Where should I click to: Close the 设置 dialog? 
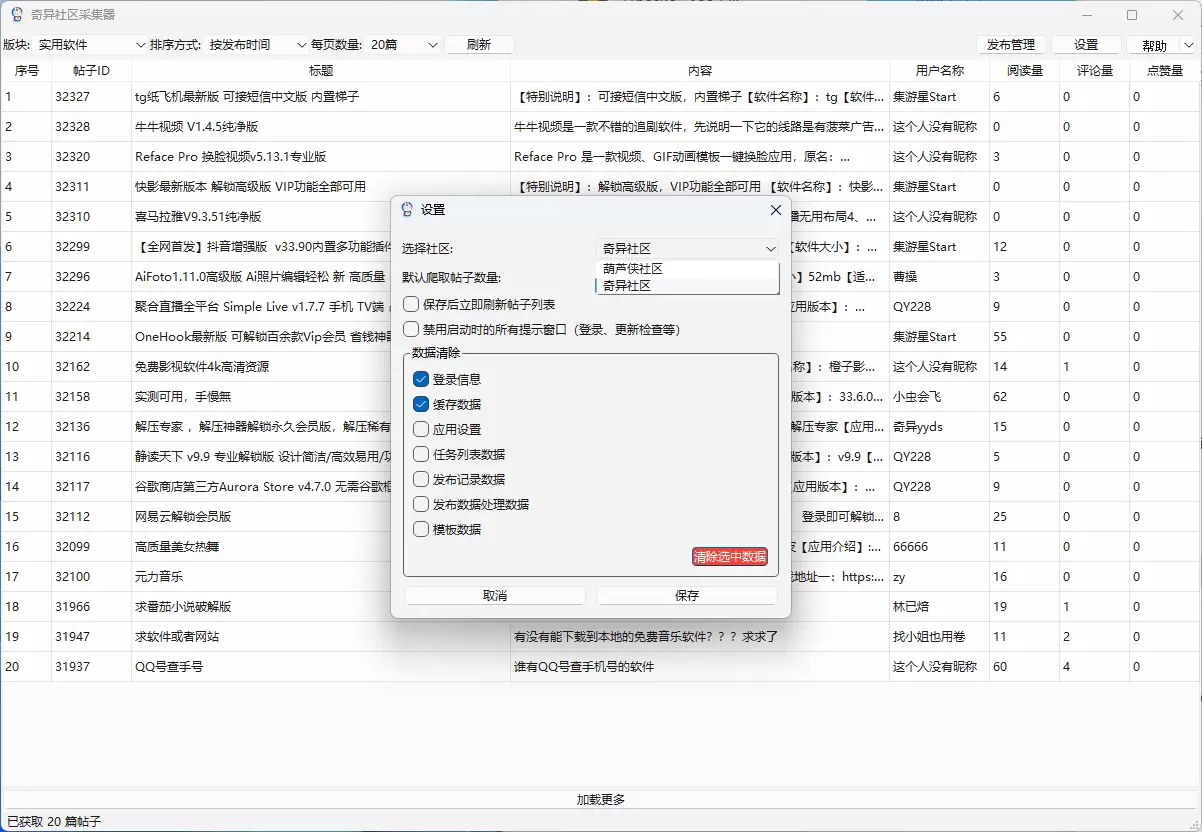point(775,209)
